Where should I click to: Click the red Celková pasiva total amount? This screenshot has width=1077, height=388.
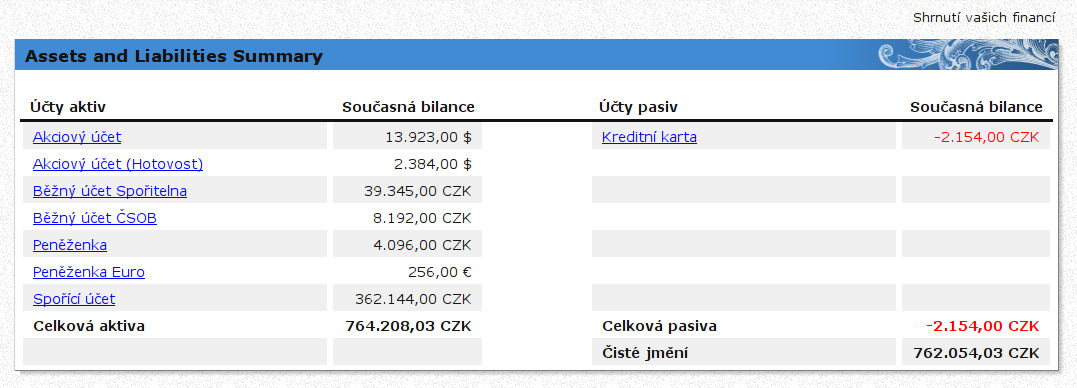pyautogui.click(x=982, y=326)
